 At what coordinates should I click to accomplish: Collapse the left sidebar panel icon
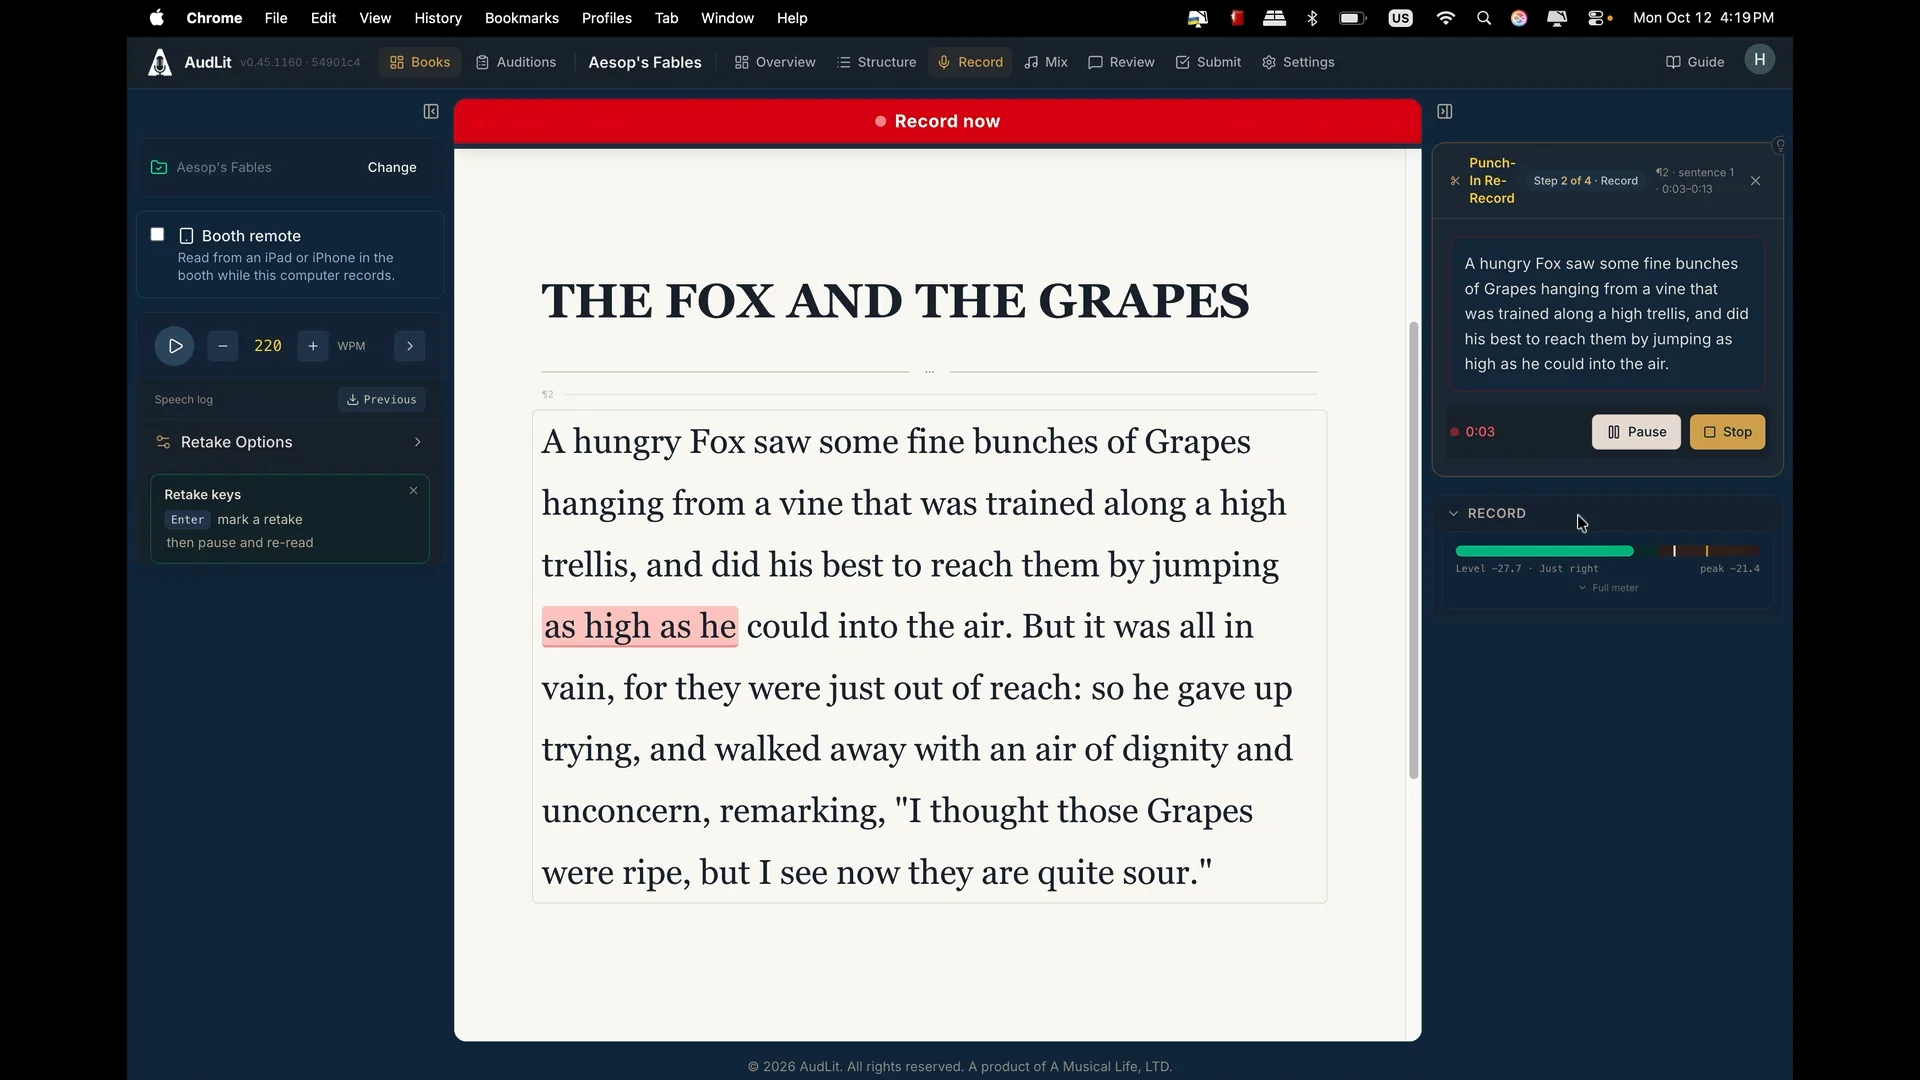coord(431,112)
